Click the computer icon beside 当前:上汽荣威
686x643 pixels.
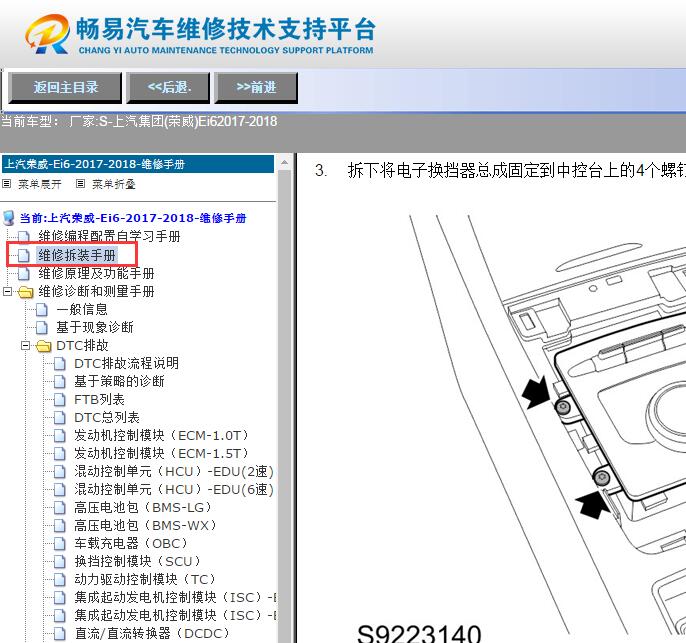[x=8, y=217]
